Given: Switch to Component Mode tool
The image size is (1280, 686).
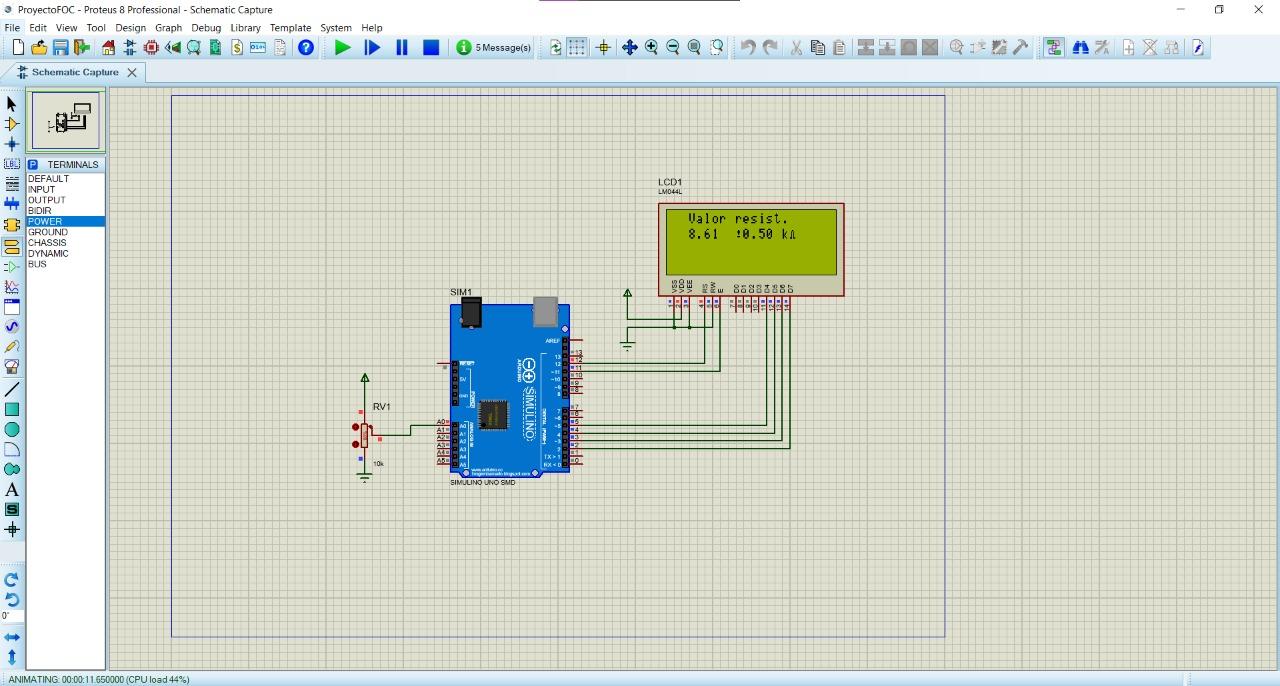Looking at the screenshot, I should [12, 124].
